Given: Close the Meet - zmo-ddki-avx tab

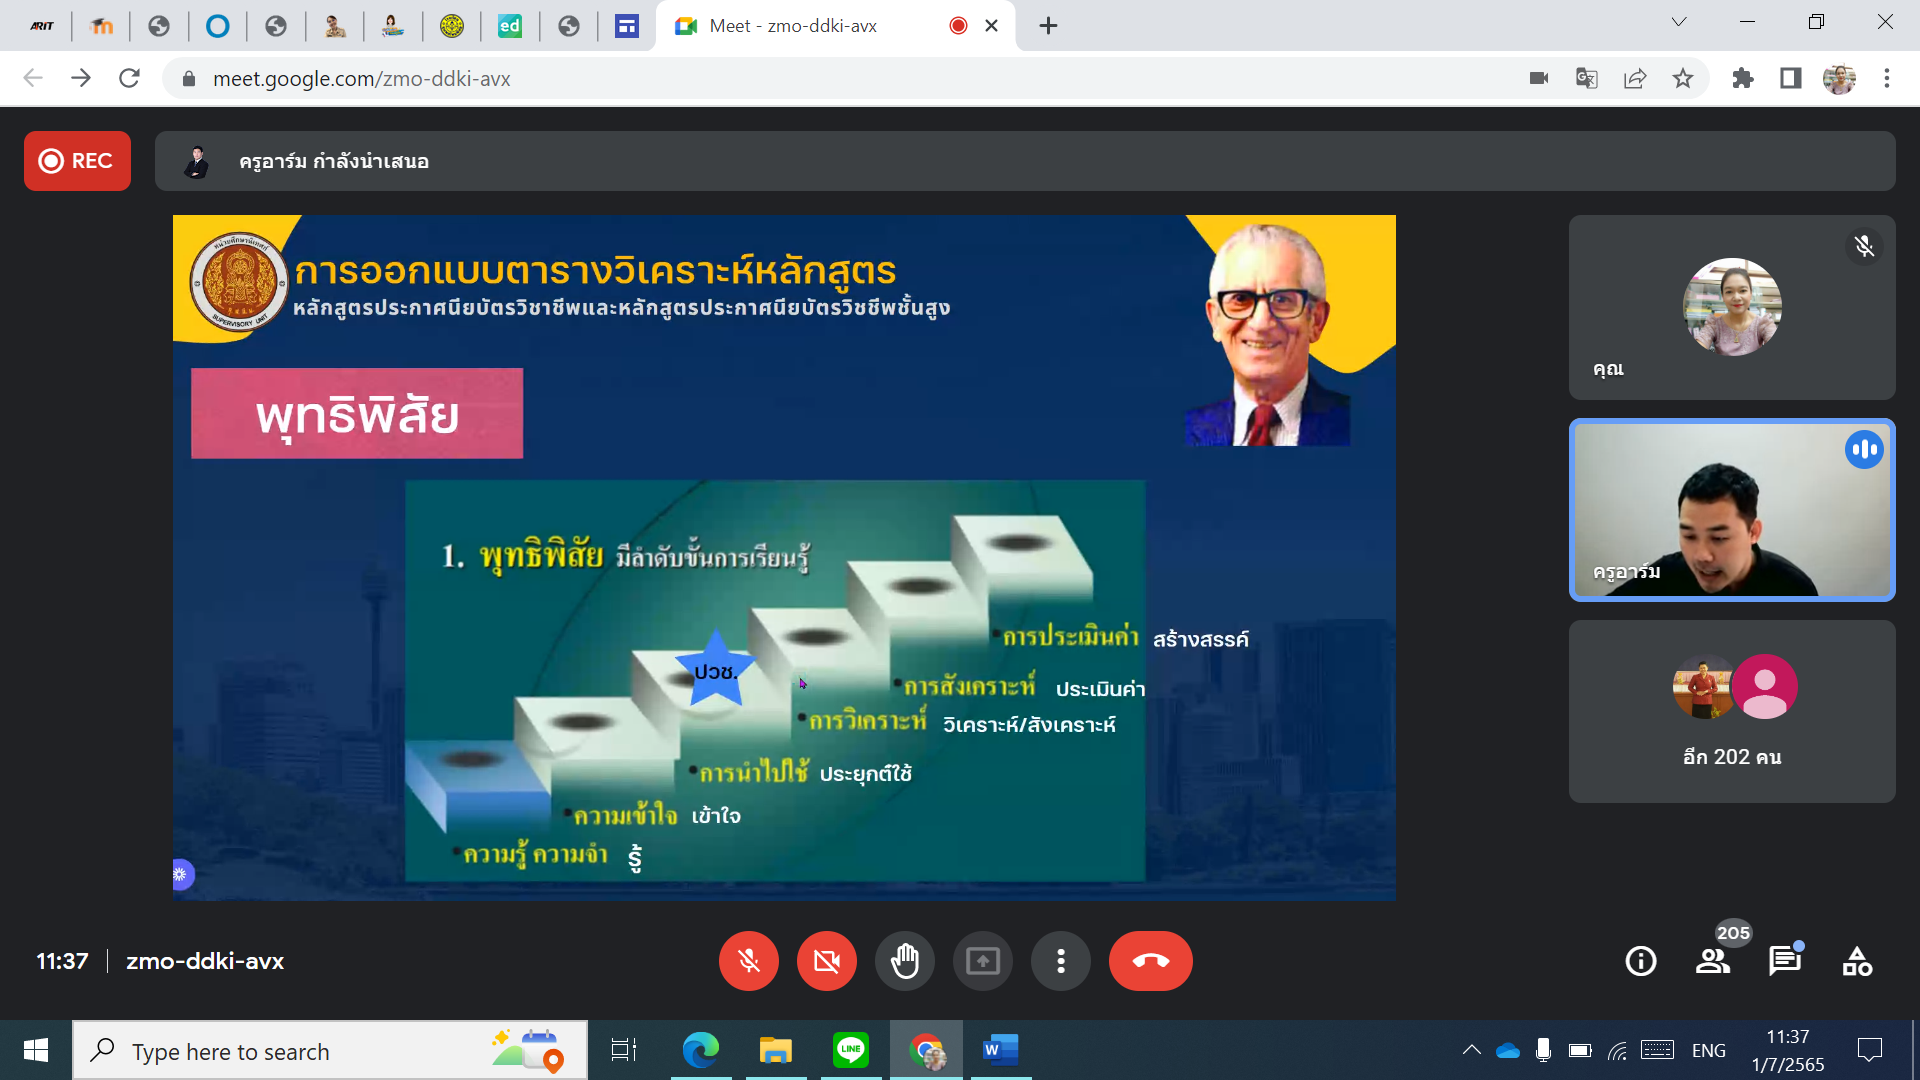Looking at the screenshot, I should click(x=991, y=26).
